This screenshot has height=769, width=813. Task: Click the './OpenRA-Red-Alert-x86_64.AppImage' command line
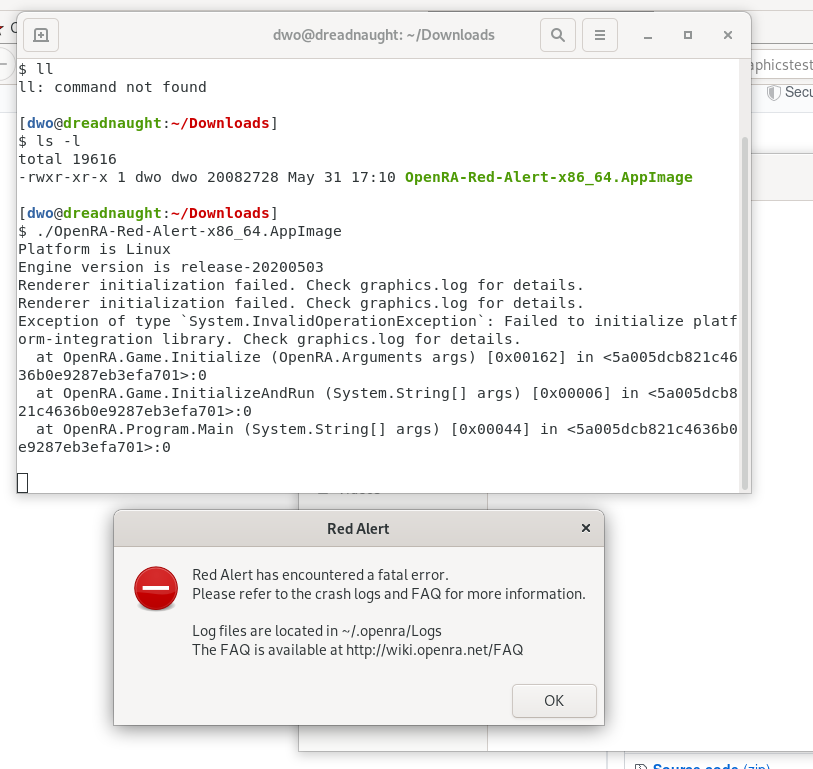coord(180,231)
